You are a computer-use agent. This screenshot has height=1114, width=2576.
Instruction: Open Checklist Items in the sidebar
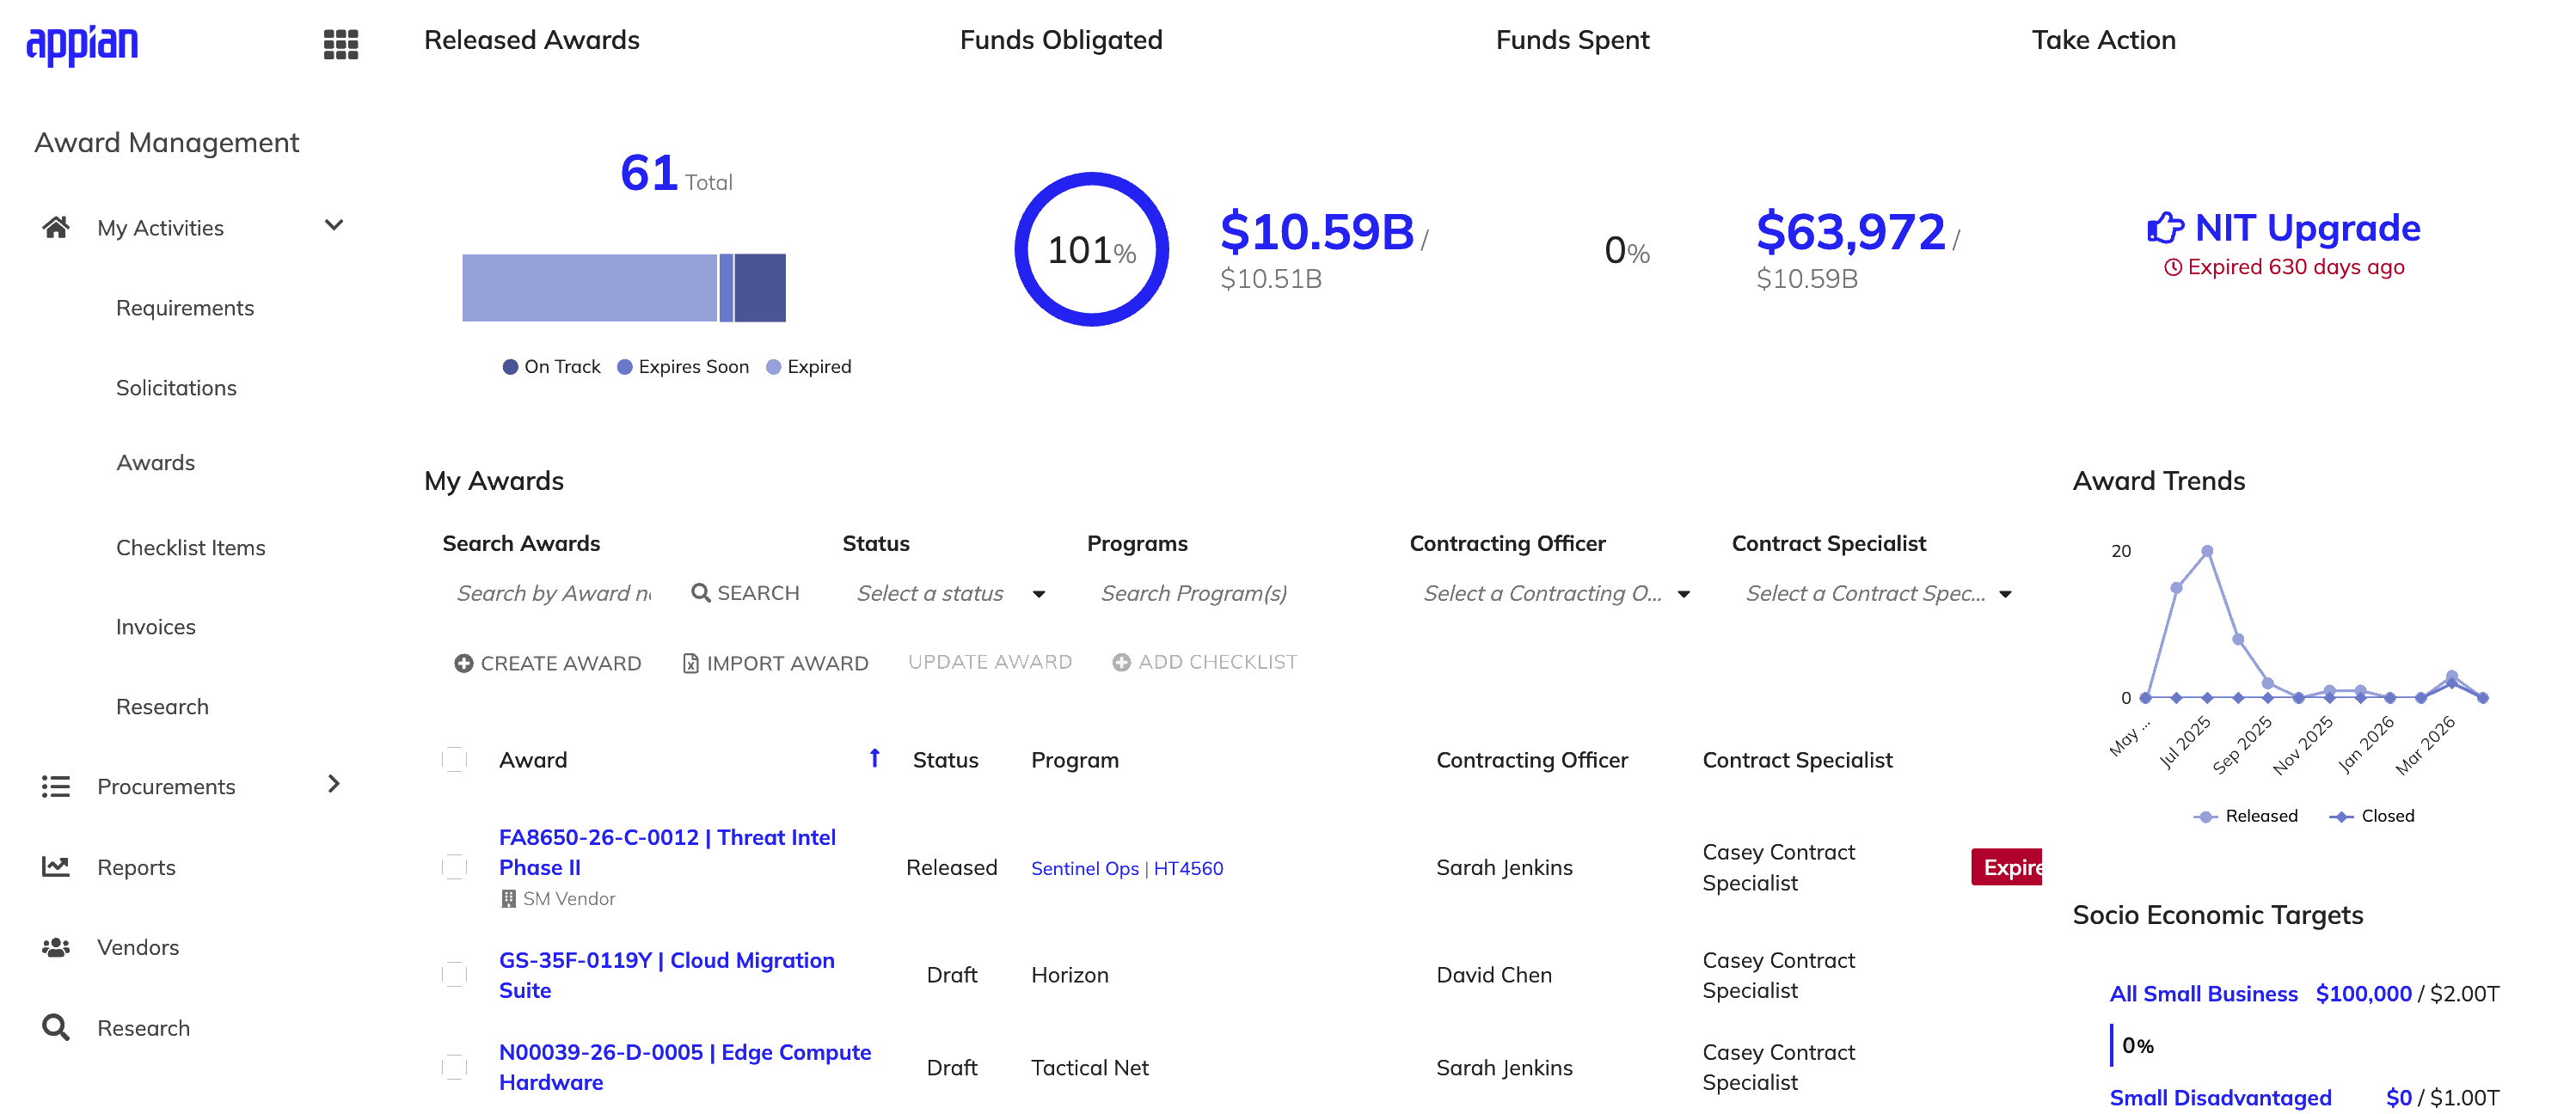(x=190, y=548)
